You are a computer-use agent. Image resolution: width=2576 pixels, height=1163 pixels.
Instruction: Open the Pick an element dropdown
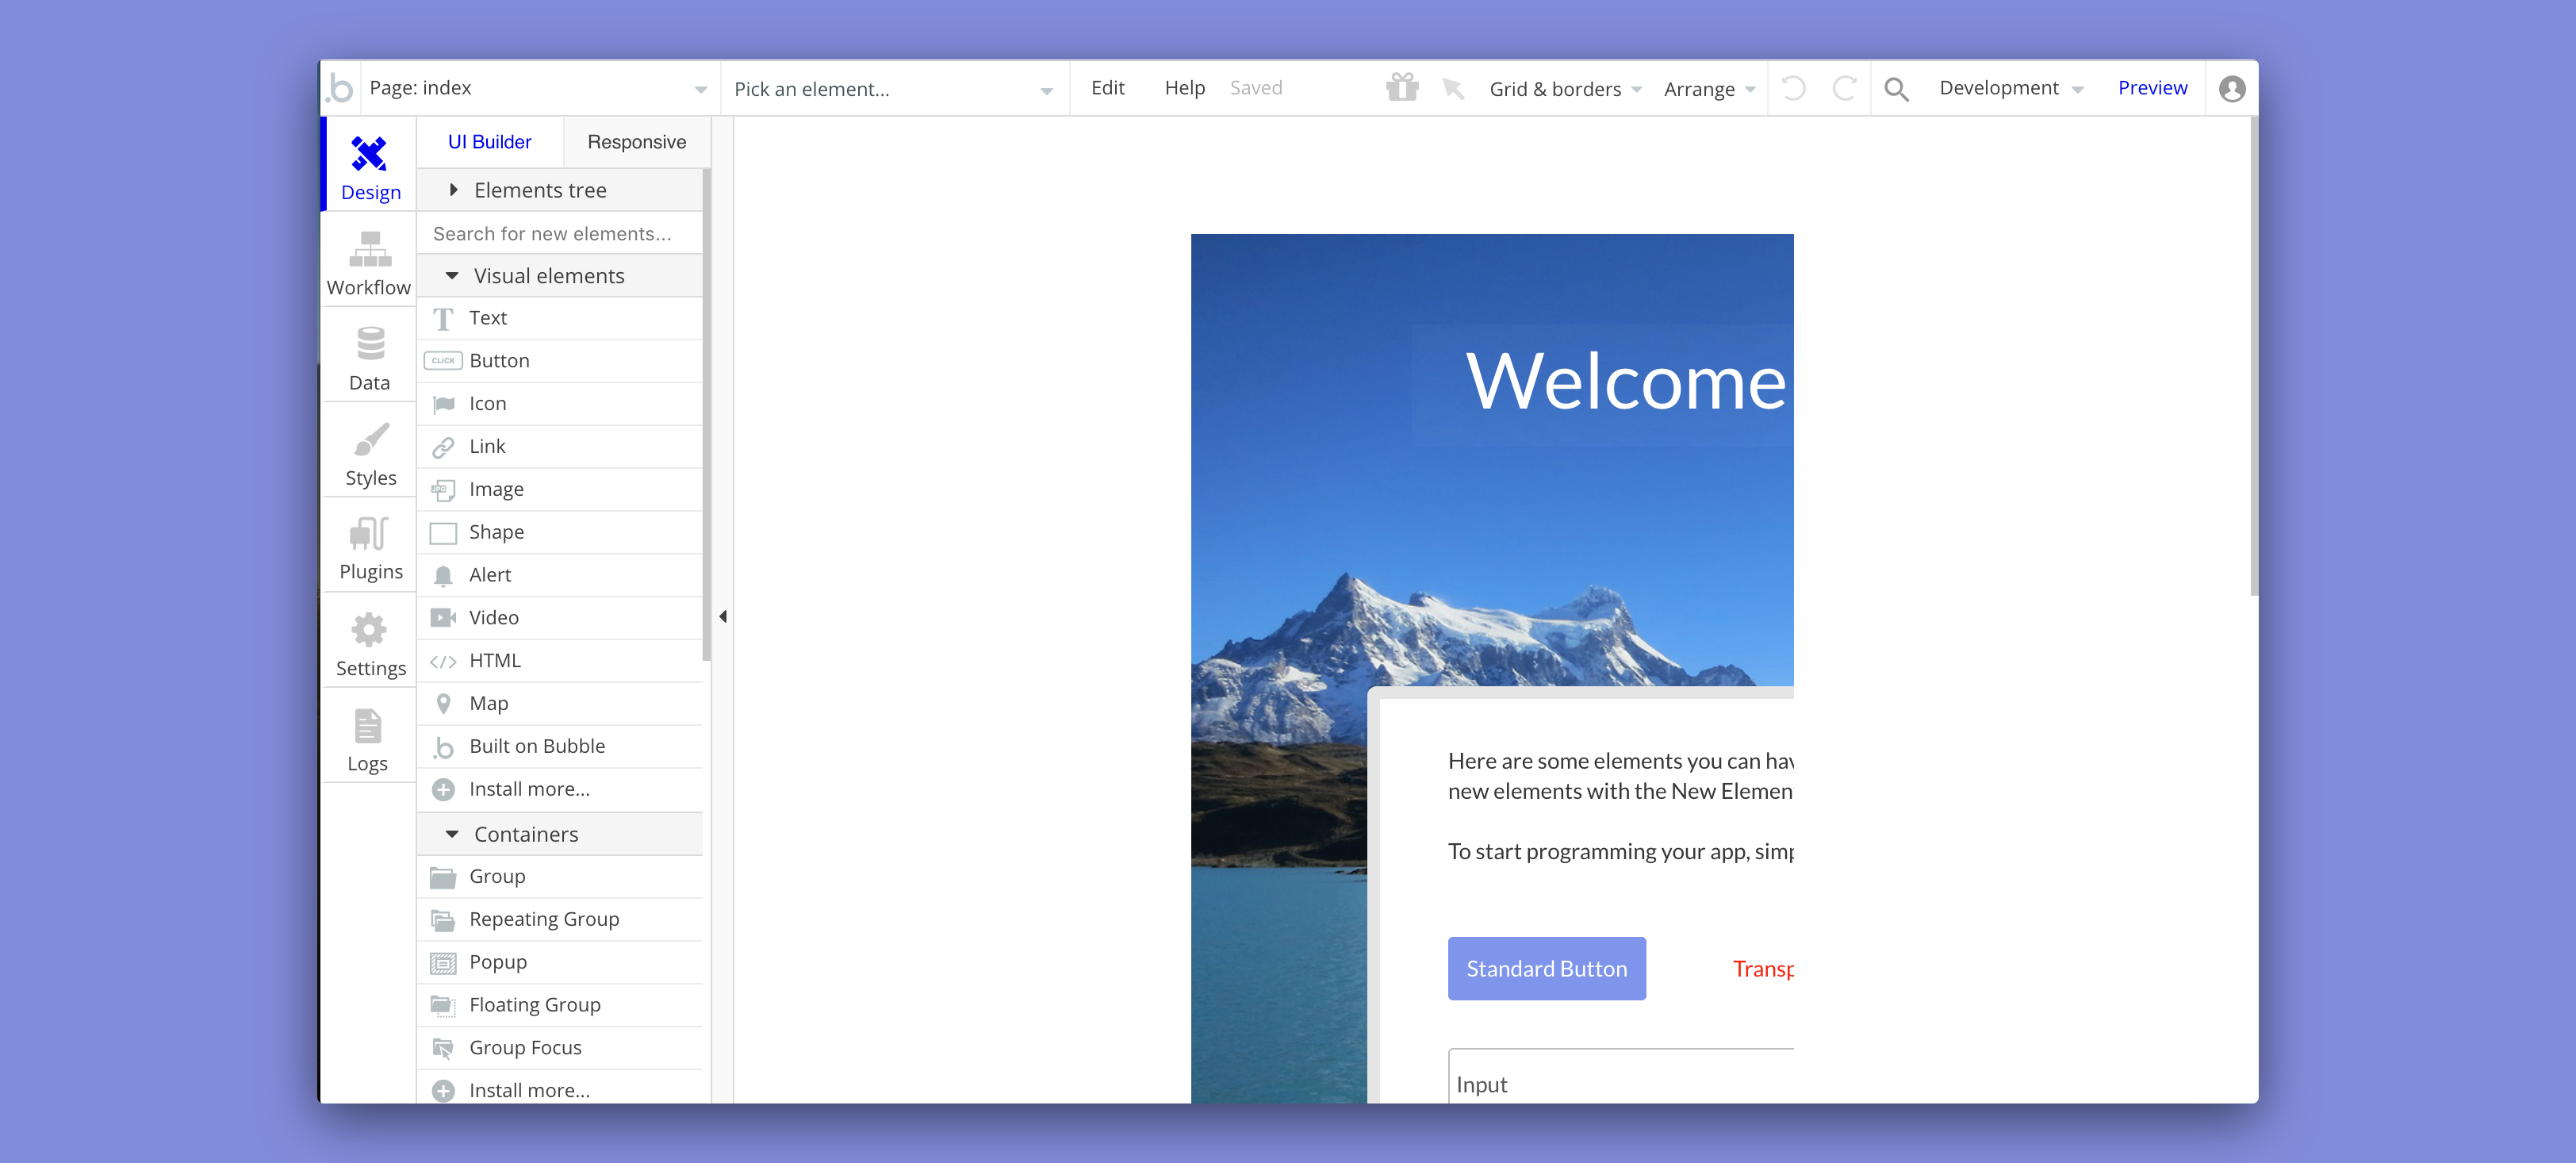point(893,89)
